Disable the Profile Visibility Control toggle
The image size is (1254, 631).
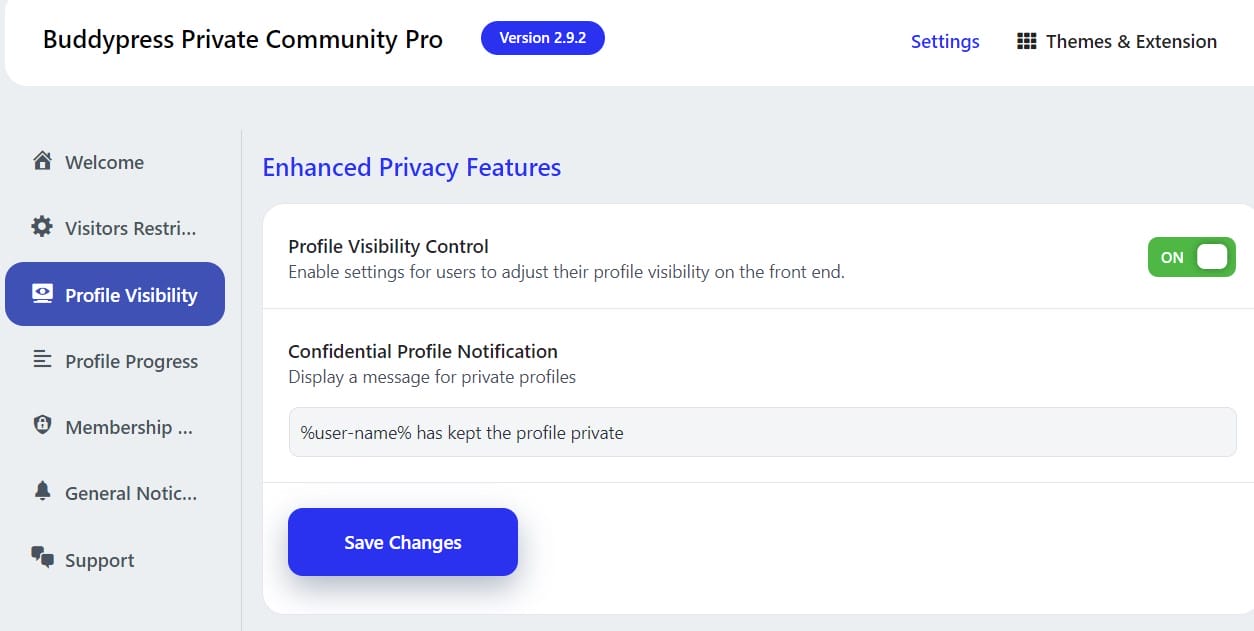click(x=1191, y=257)
